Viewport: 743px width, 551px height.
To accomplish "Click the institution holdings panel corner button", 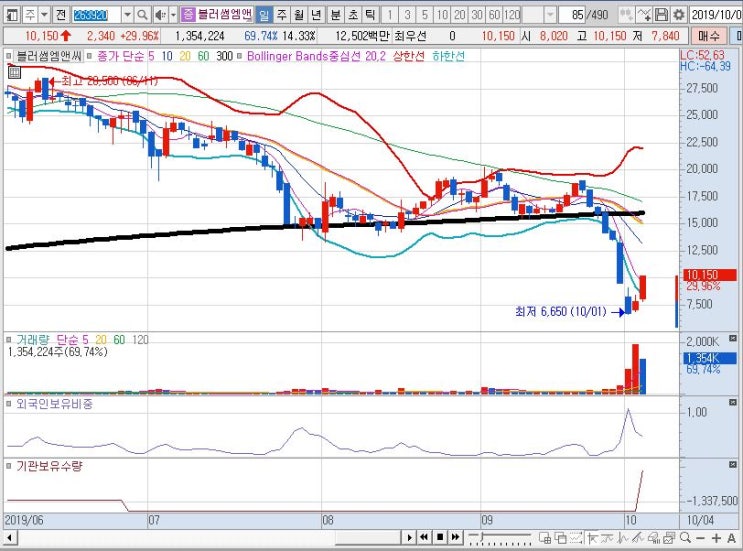I will 733,464.
